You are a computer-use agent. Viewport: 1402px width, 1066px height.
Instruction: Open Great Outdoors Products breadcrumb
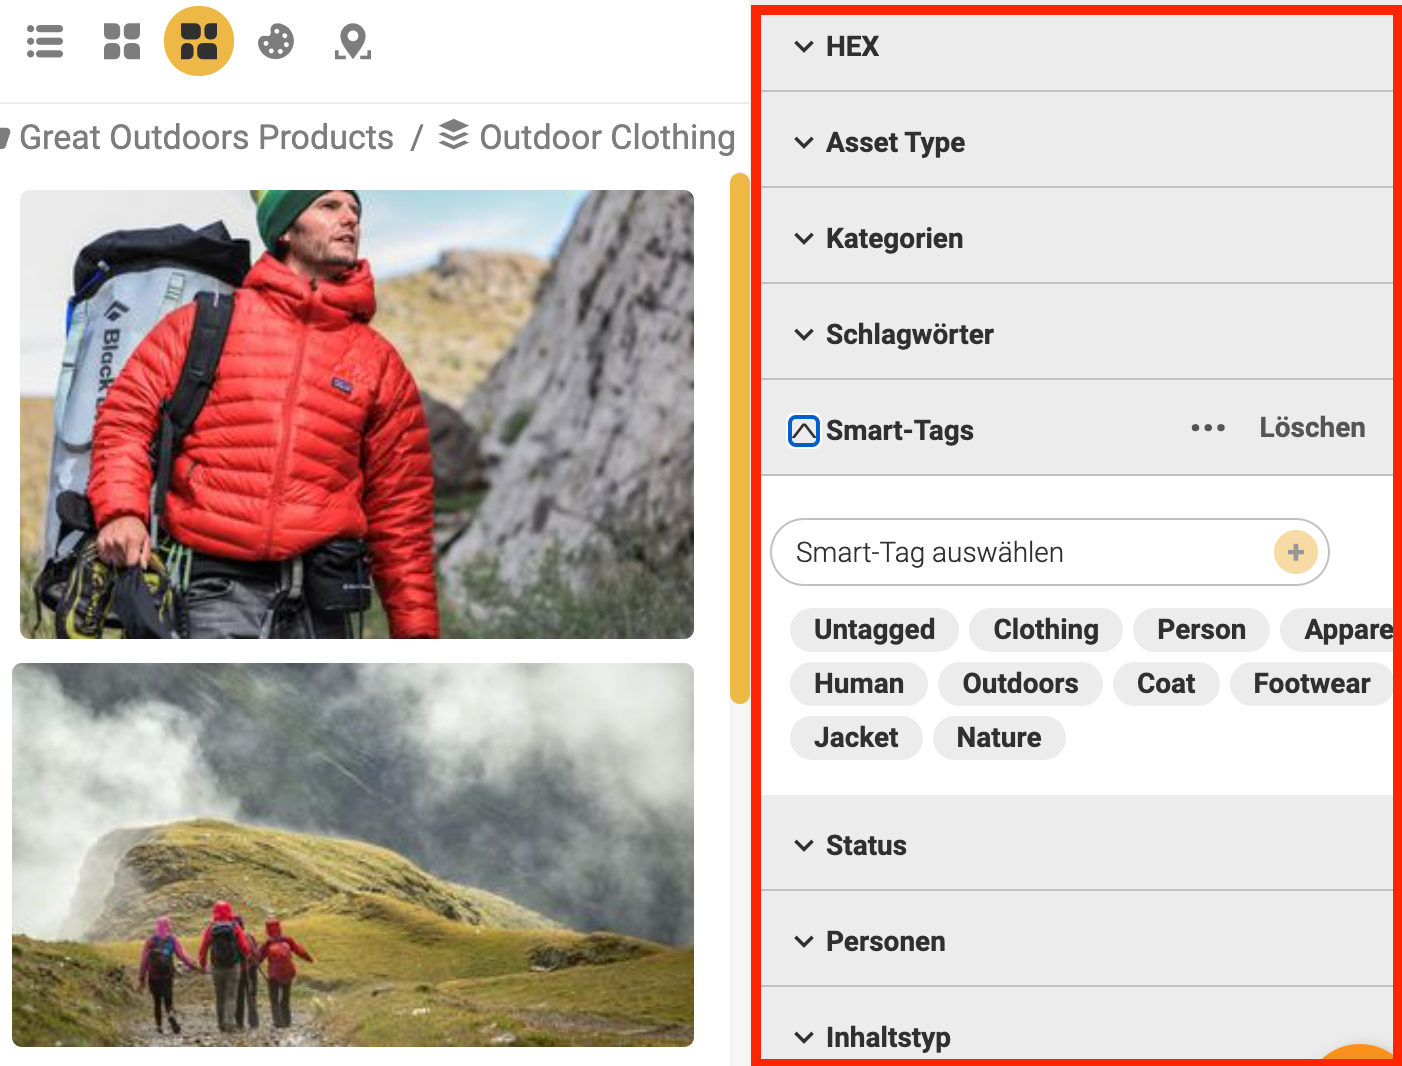coord(206,137)
